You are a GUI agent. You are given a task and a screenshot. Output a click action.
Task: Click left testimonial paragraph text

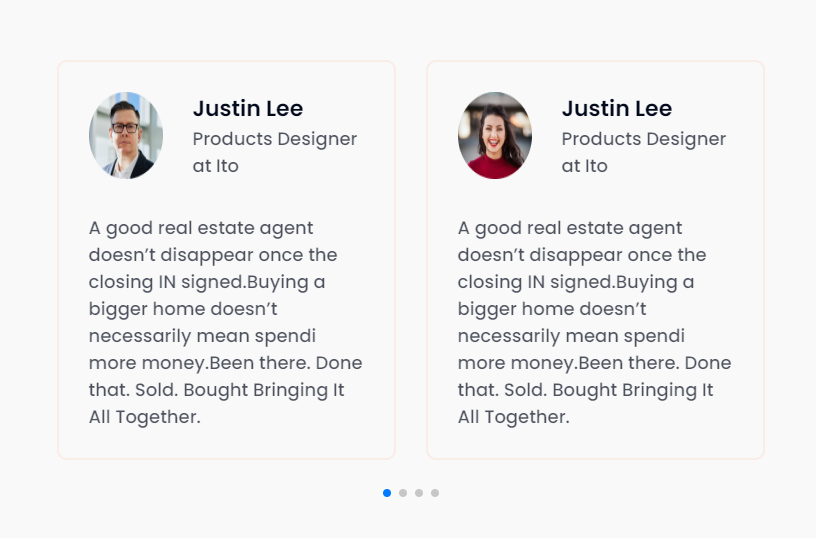click(x=225, y=322)
